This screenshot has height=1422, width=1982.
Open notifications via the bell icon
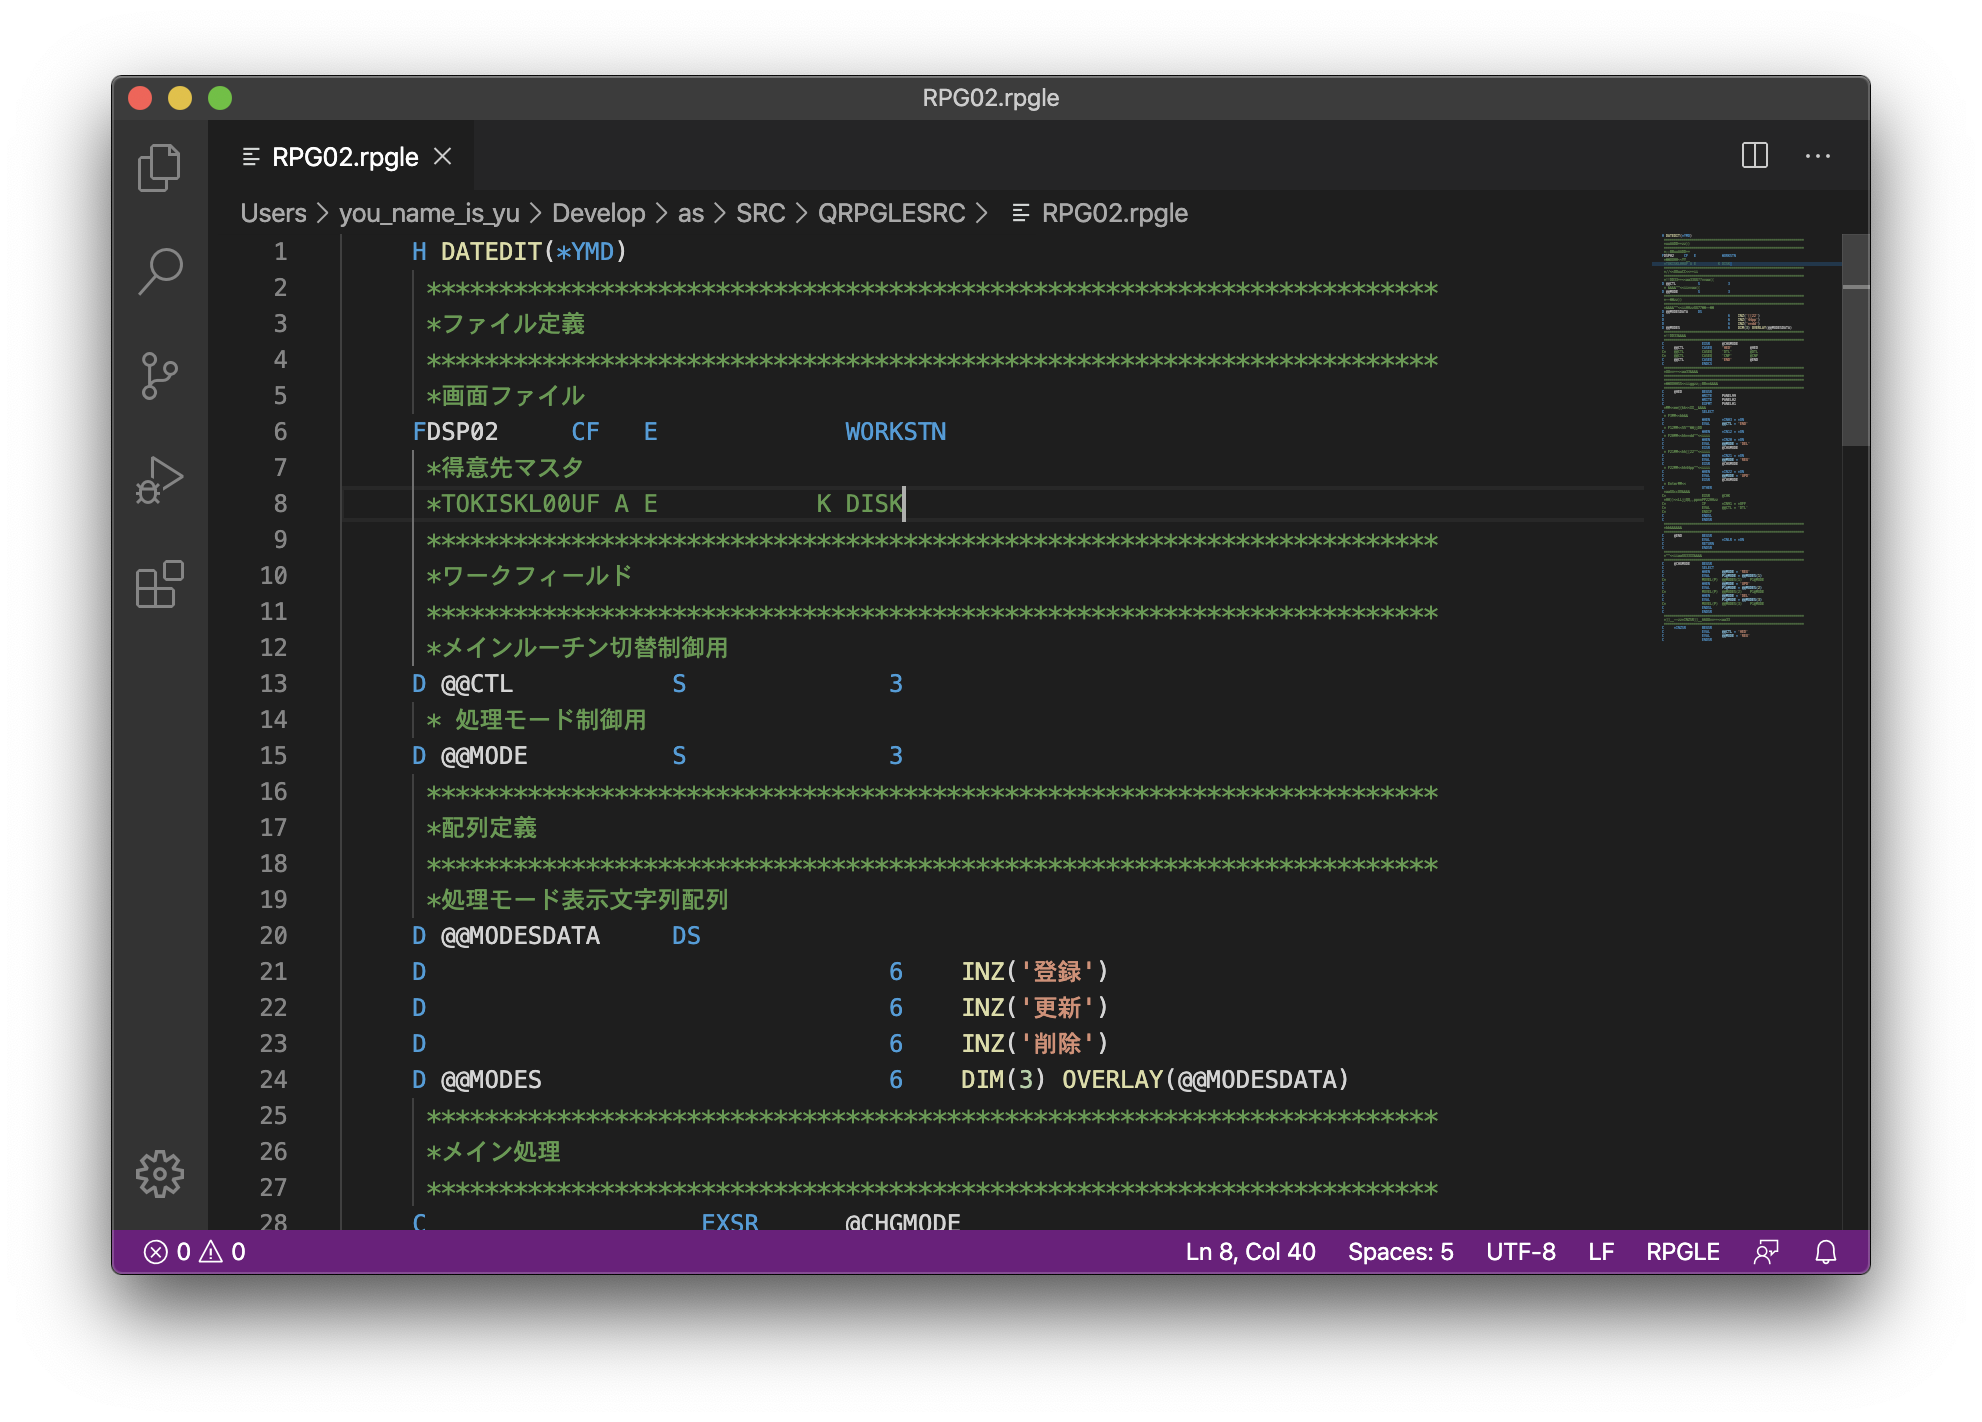click(1827, 1251)
